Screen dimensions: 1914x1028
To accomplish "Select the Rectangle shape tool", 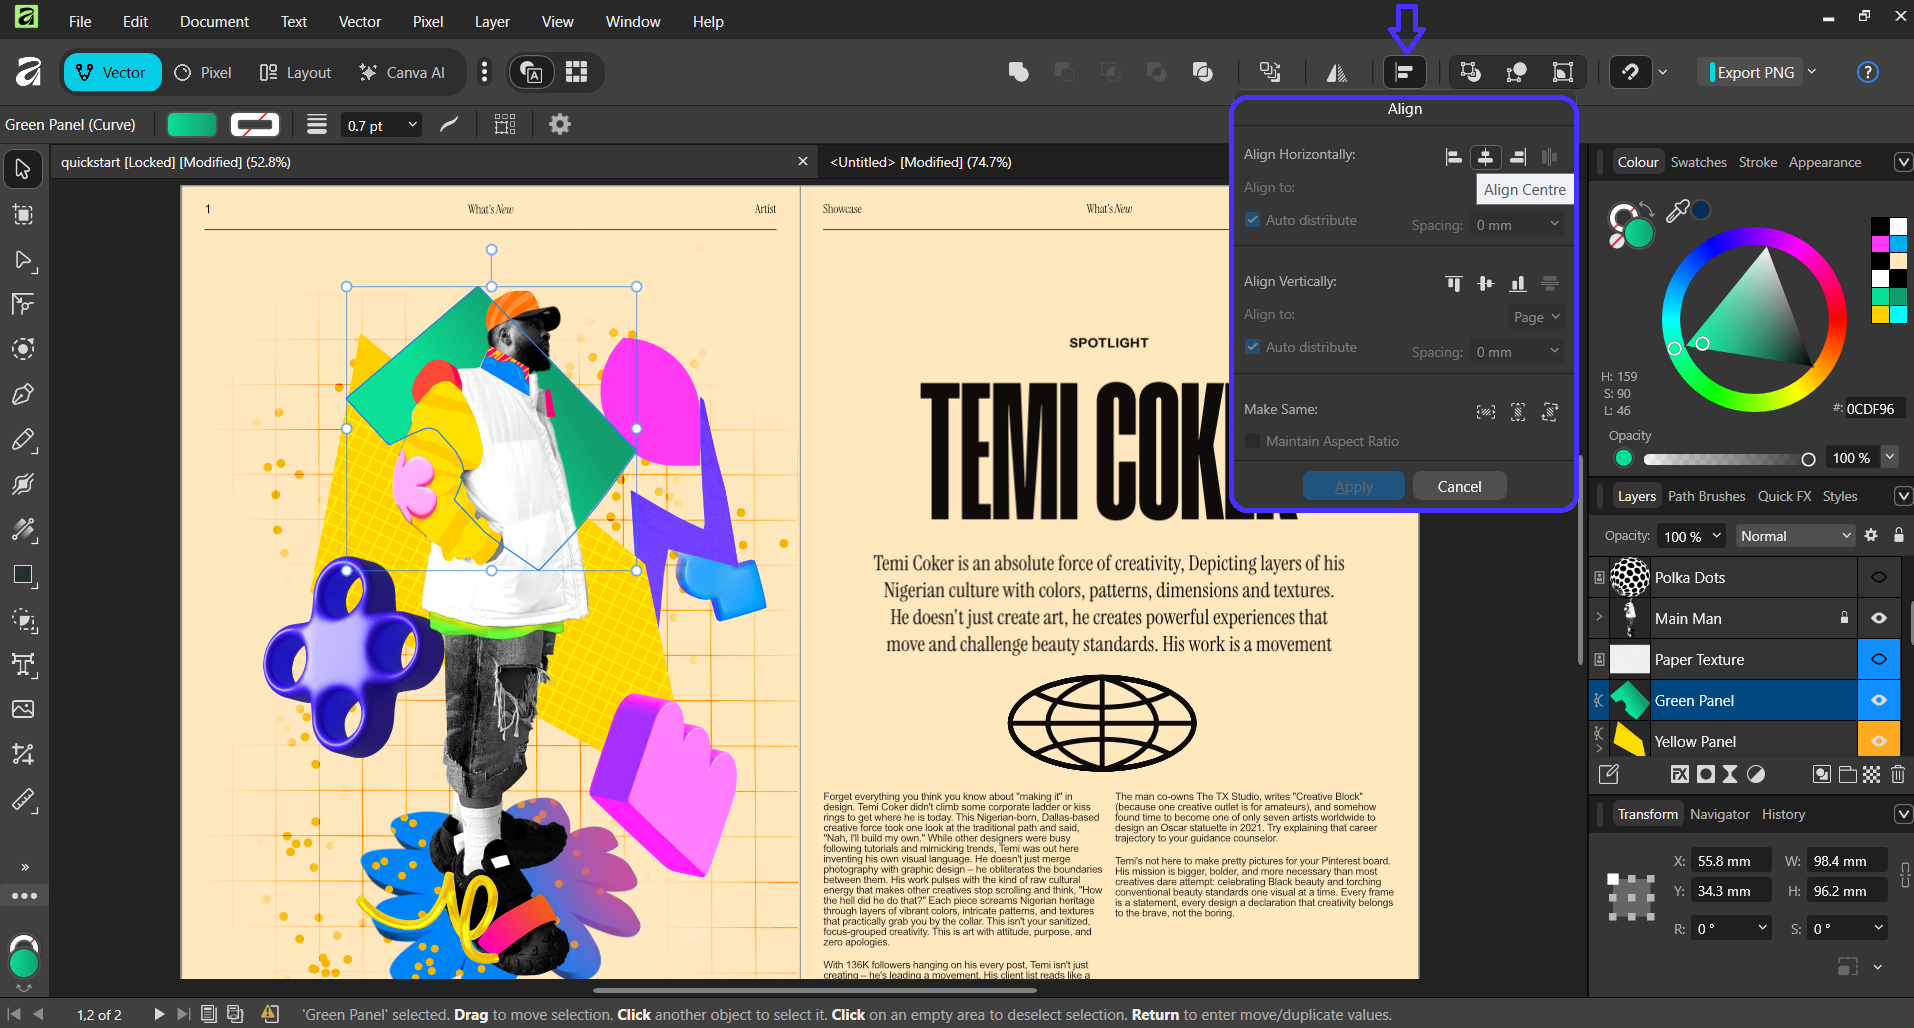I will (x=23, y=575).
